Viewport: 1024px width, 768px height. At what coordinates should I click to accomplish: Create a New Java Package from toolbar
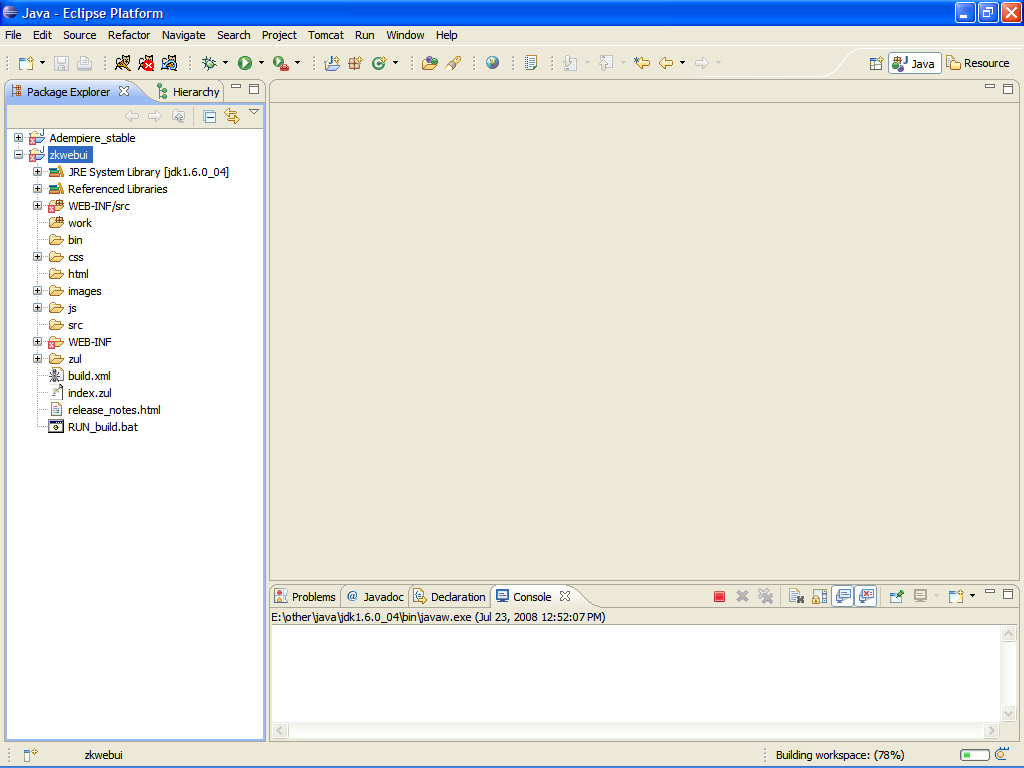(355, 63)
